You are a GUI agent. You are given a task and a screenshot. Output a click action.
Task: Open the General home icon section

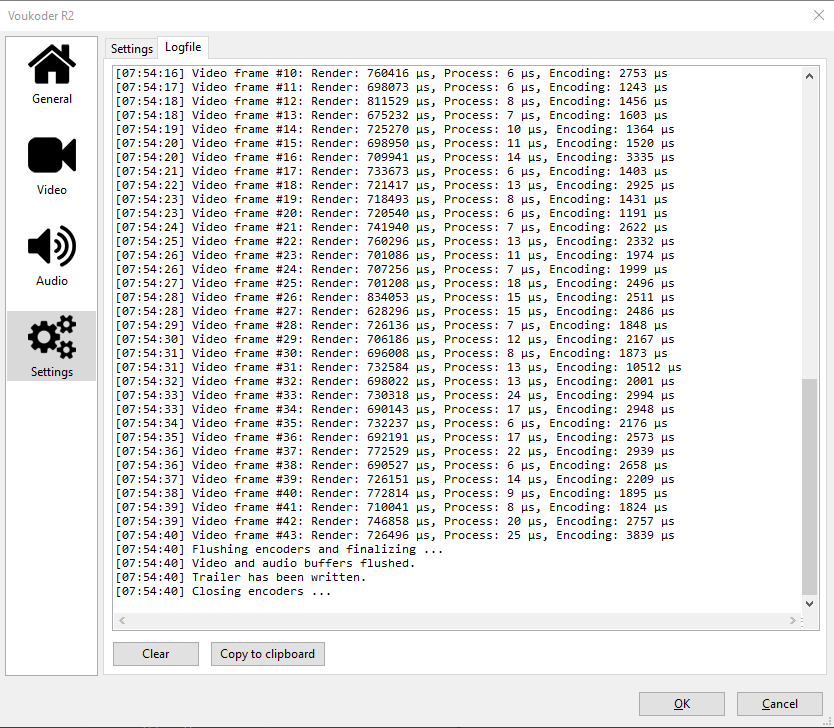[52, 73]
